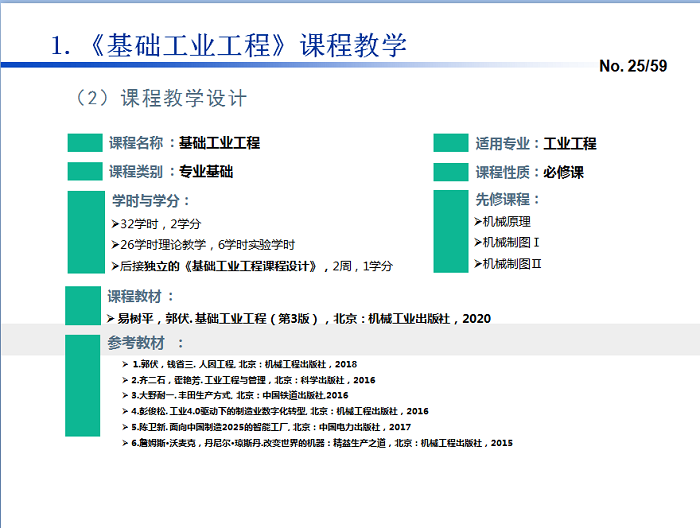Click the arrow bullet before 易树平 textbook entry
Viewport: 700px width, 528px height.
[x=110, y=319]
